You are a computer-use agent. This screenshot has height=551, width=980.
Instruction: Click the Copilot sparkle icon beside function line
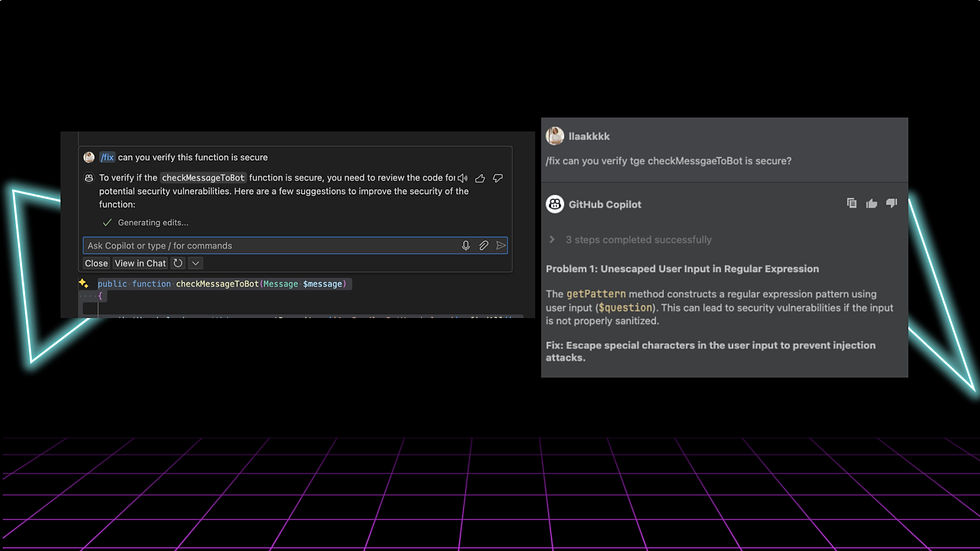[84, 284]
